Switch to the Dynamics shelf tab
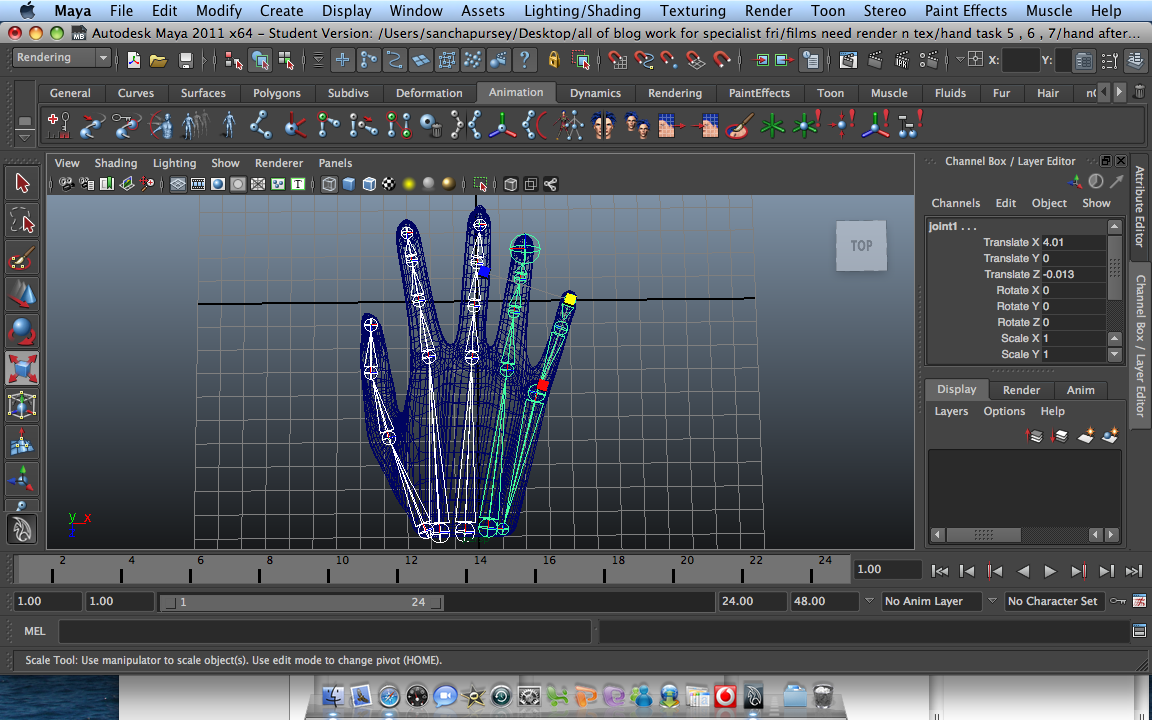Screen dimensions: 1152x720 pyautogui.click(x=595, y=93)
